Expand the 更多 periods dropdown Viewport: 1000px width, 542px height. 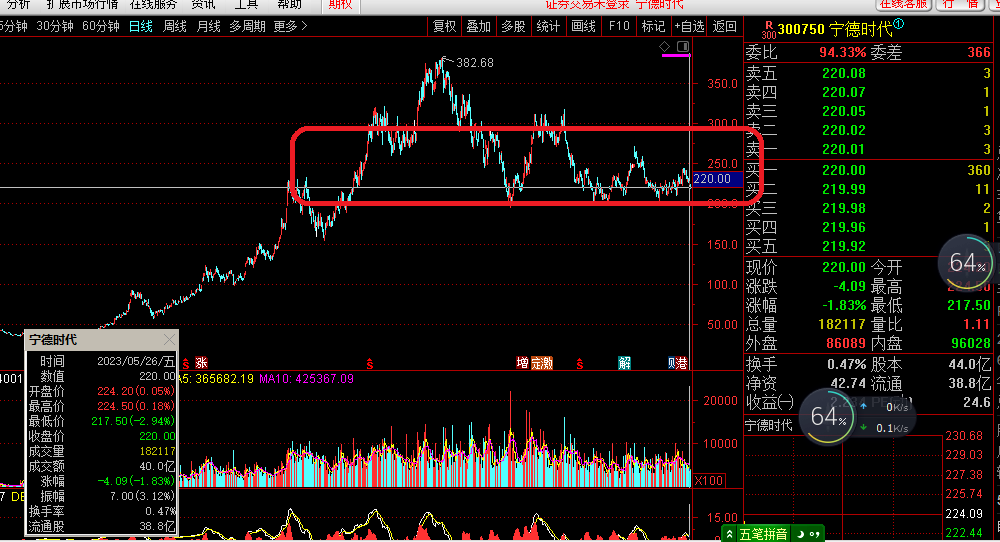pos(290,26)
